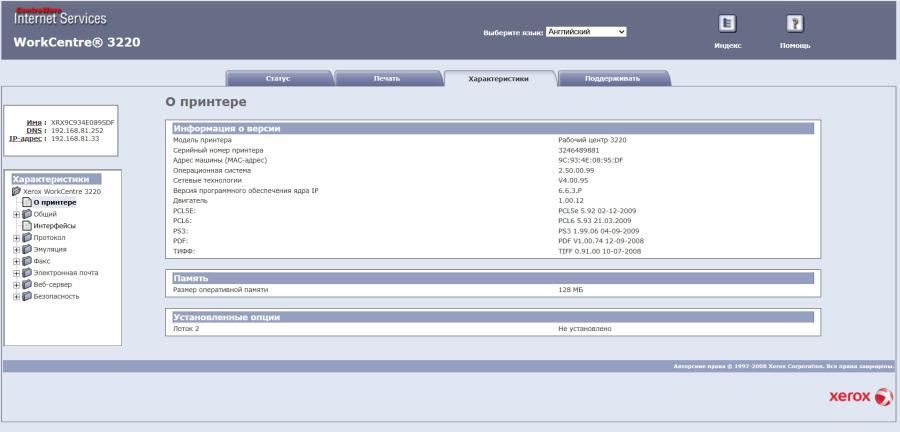
Task: Click the Лоток 2 option row label
Action: pyautogui.click(x=186, y=329)
